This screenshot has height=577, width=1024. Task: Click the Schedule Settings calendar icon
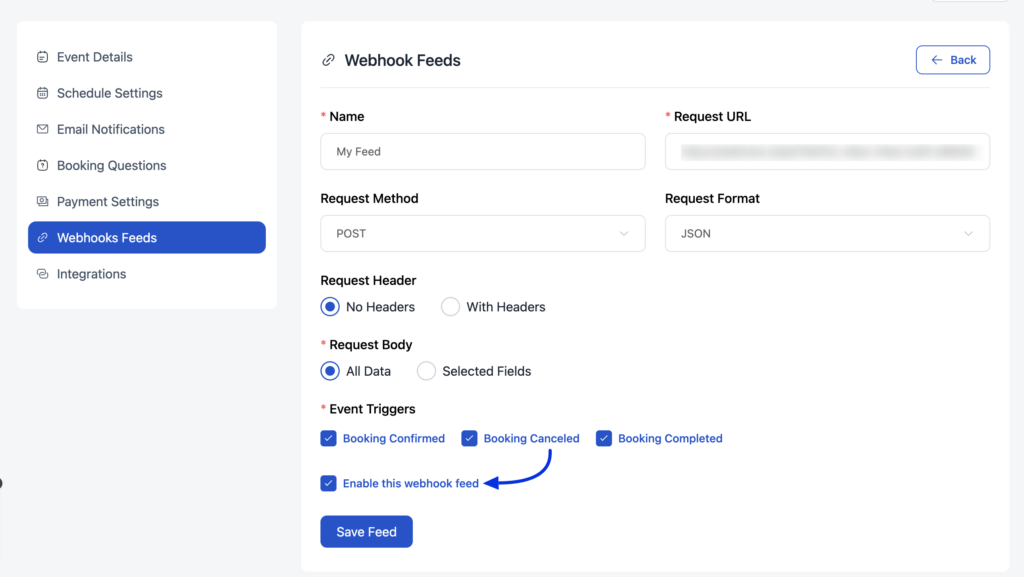coord(42,93)
